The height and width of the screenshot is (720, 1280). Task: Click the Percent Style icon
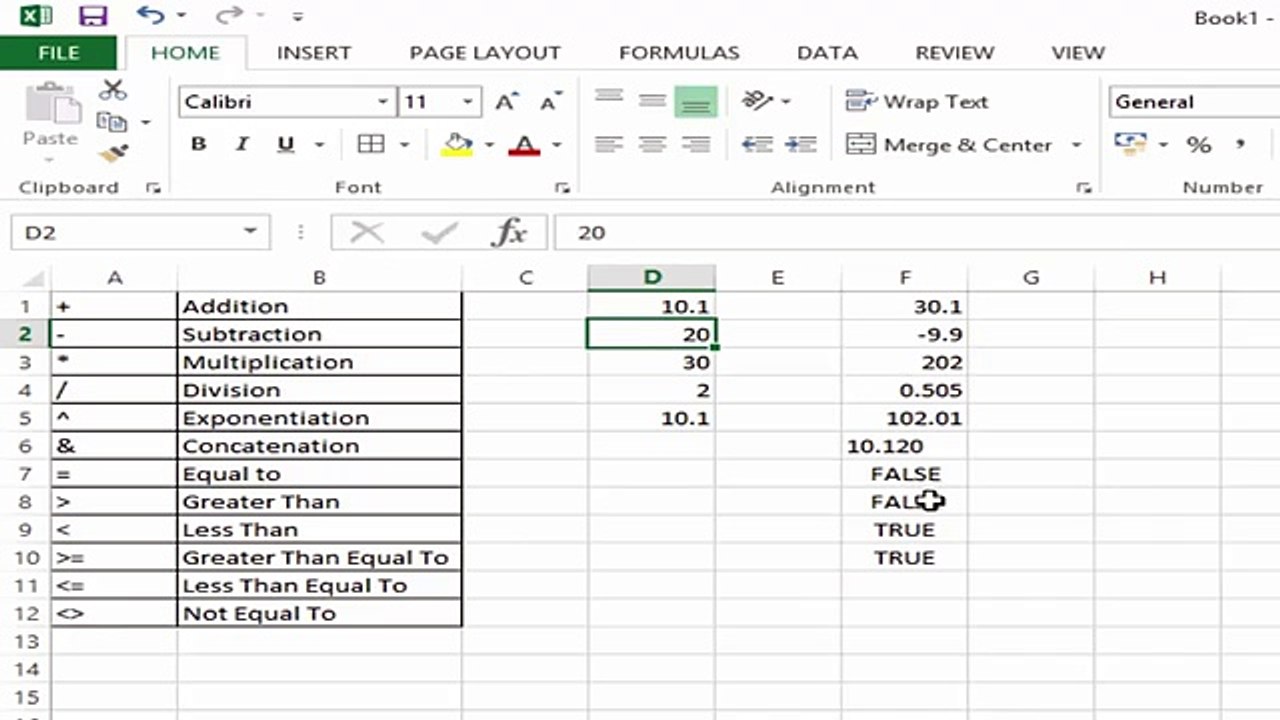1198,145
